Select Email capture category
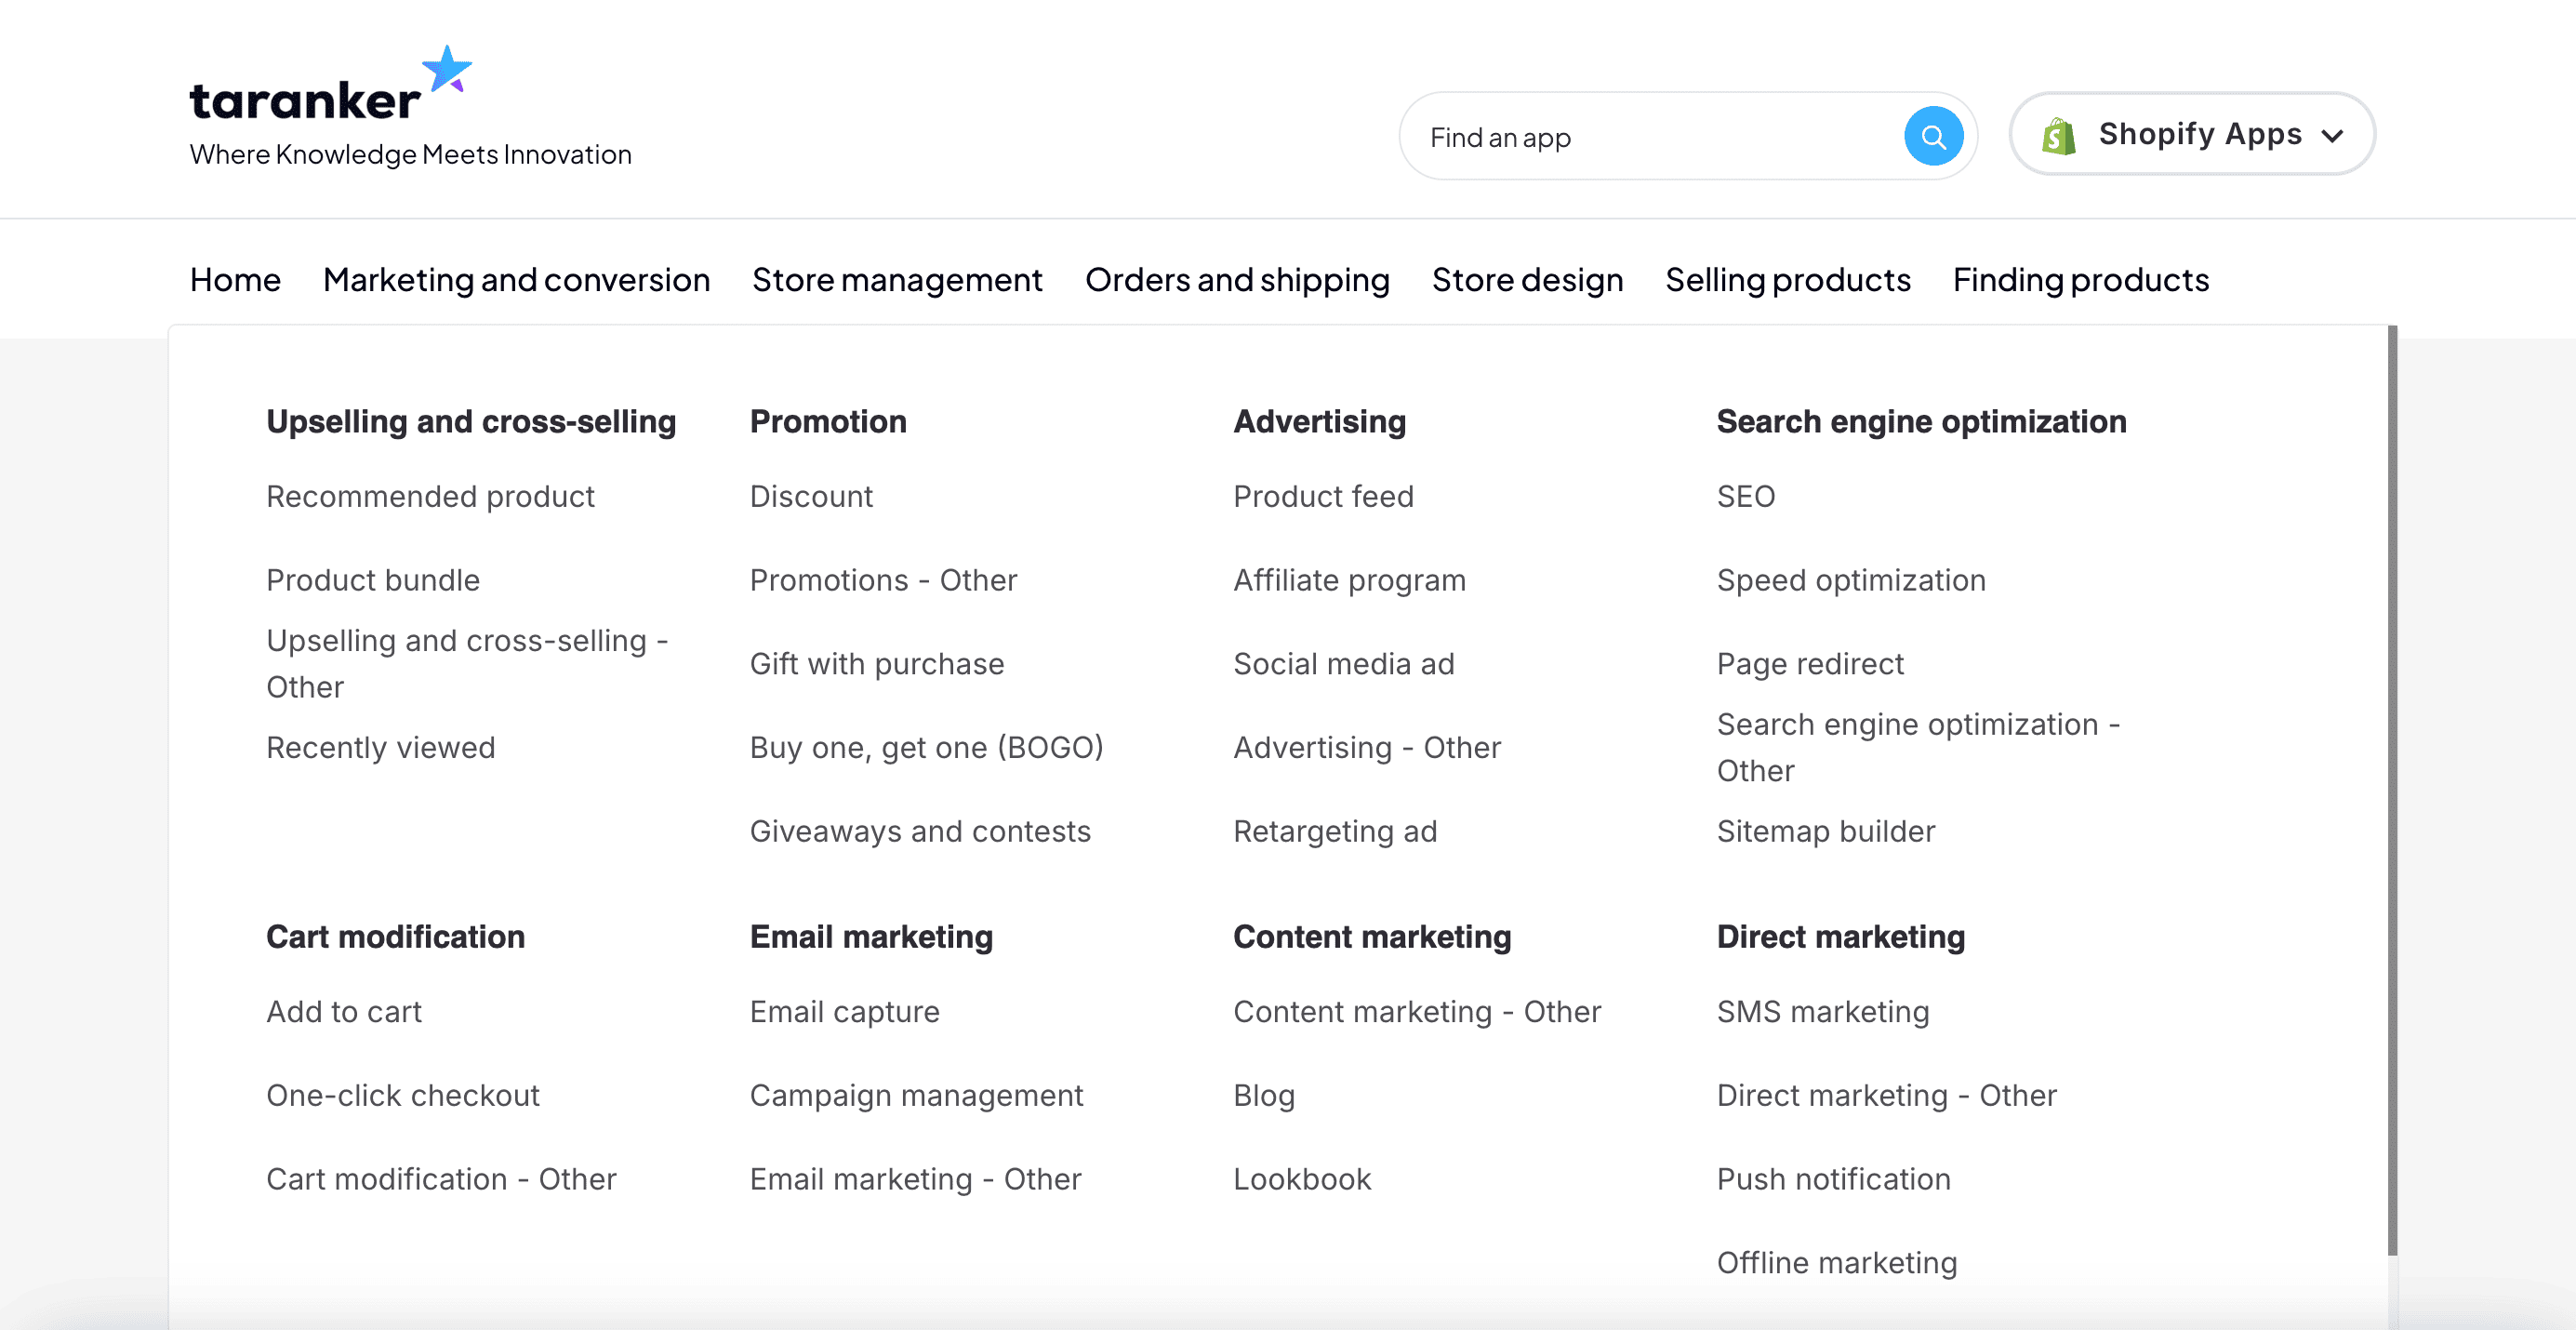Screen dimensions: 2576x1330 pos(845,1012)
